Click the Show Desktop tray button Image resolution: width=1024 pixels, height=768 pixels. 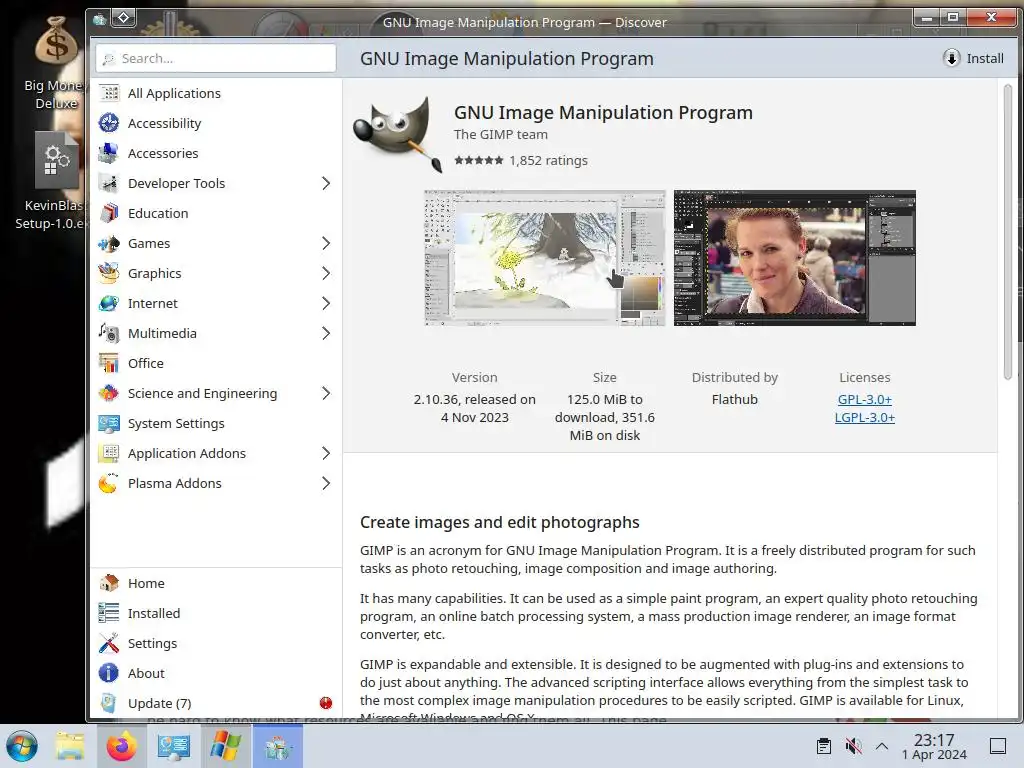(x=998, y=746)
